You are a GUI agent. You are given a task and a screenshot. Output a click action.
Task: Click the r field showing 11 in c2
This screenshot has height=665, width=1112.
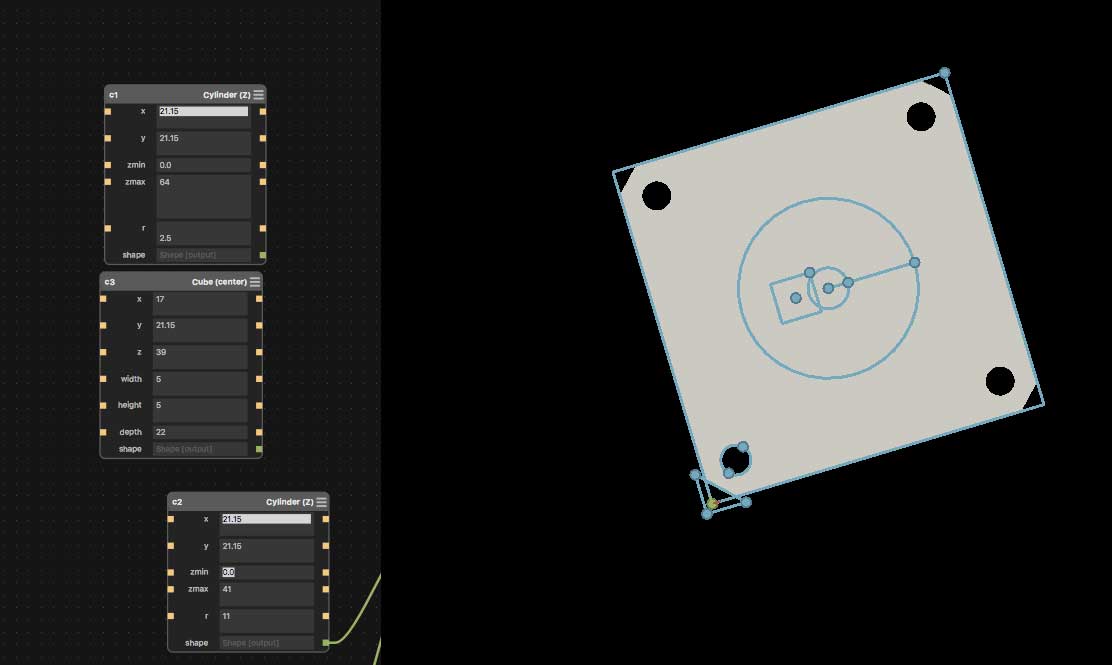point(267,621)
